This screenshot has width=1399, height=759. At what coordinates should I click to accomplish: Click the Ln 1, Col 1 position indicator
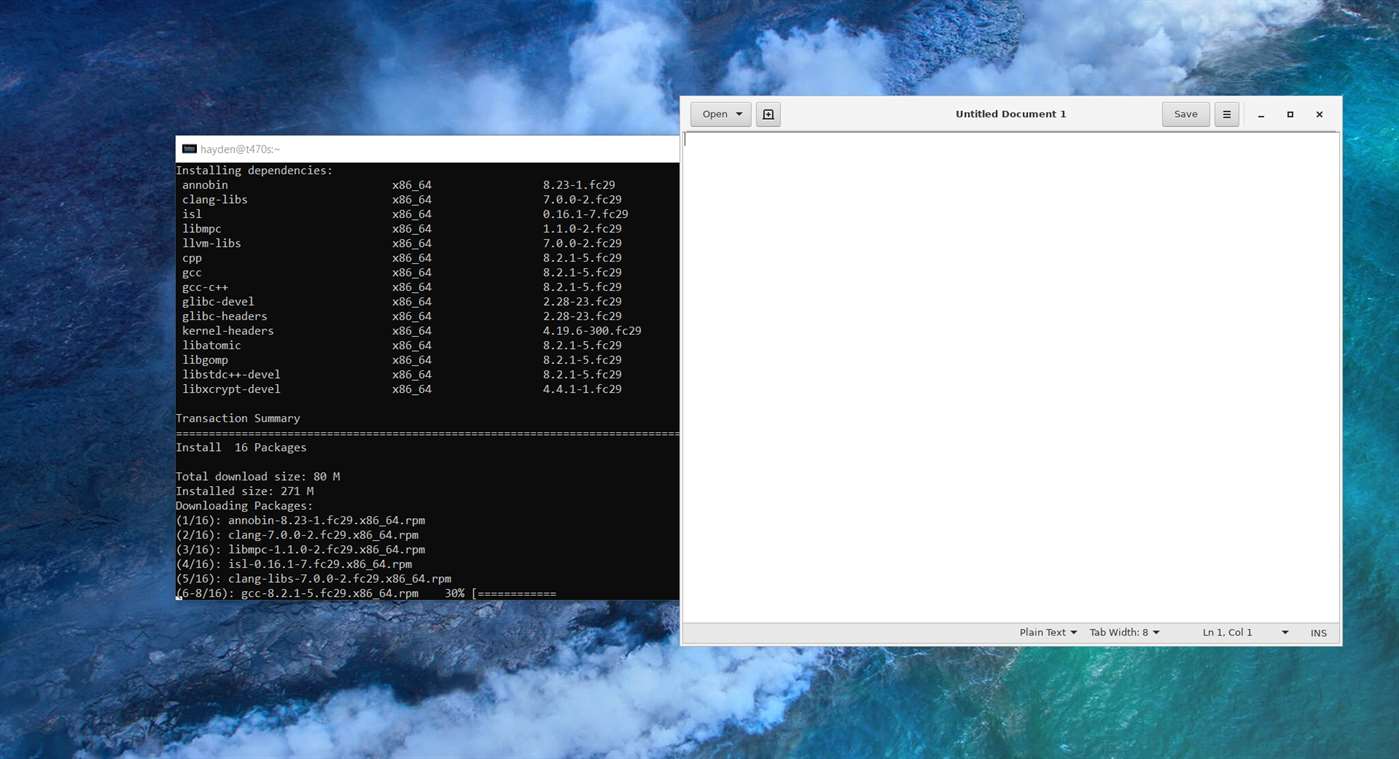[x=1227, y=631]
